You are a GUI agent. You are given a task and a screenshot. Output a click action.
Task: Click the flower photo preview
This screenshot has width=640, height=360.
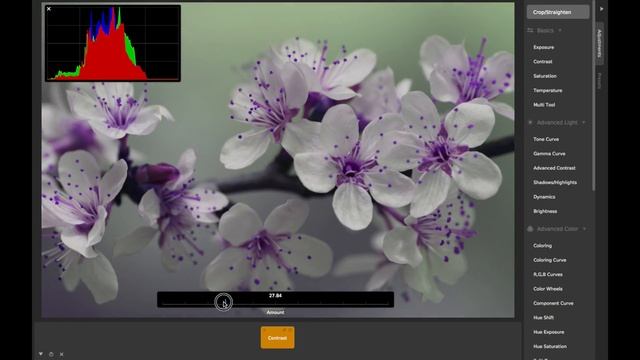(x=278, y=160)
